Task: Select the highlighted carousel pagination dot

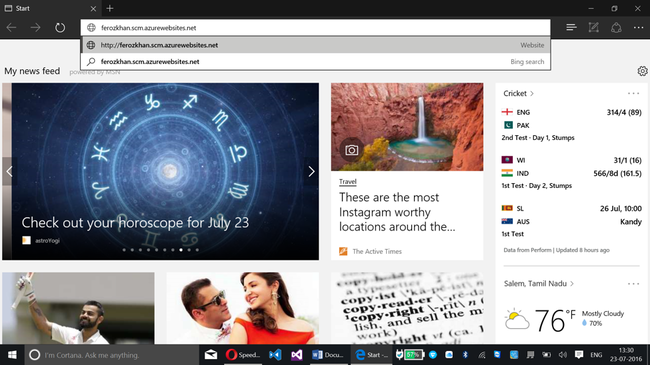Action: tap(181, 250)
